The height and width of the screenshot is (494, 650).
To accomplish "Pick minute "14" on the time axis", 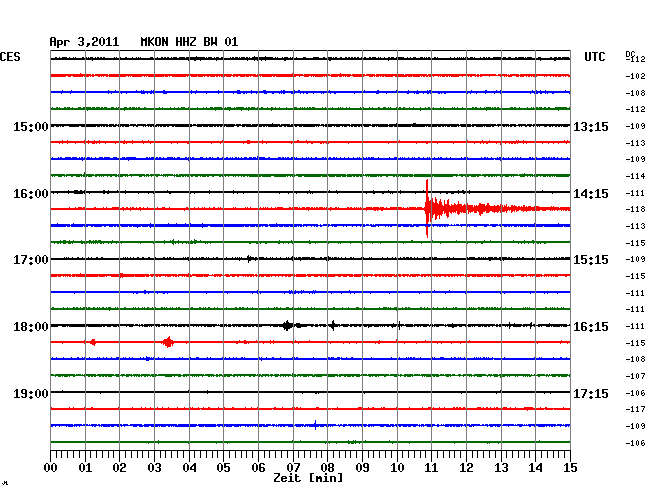I will click(x=536, y=467).
